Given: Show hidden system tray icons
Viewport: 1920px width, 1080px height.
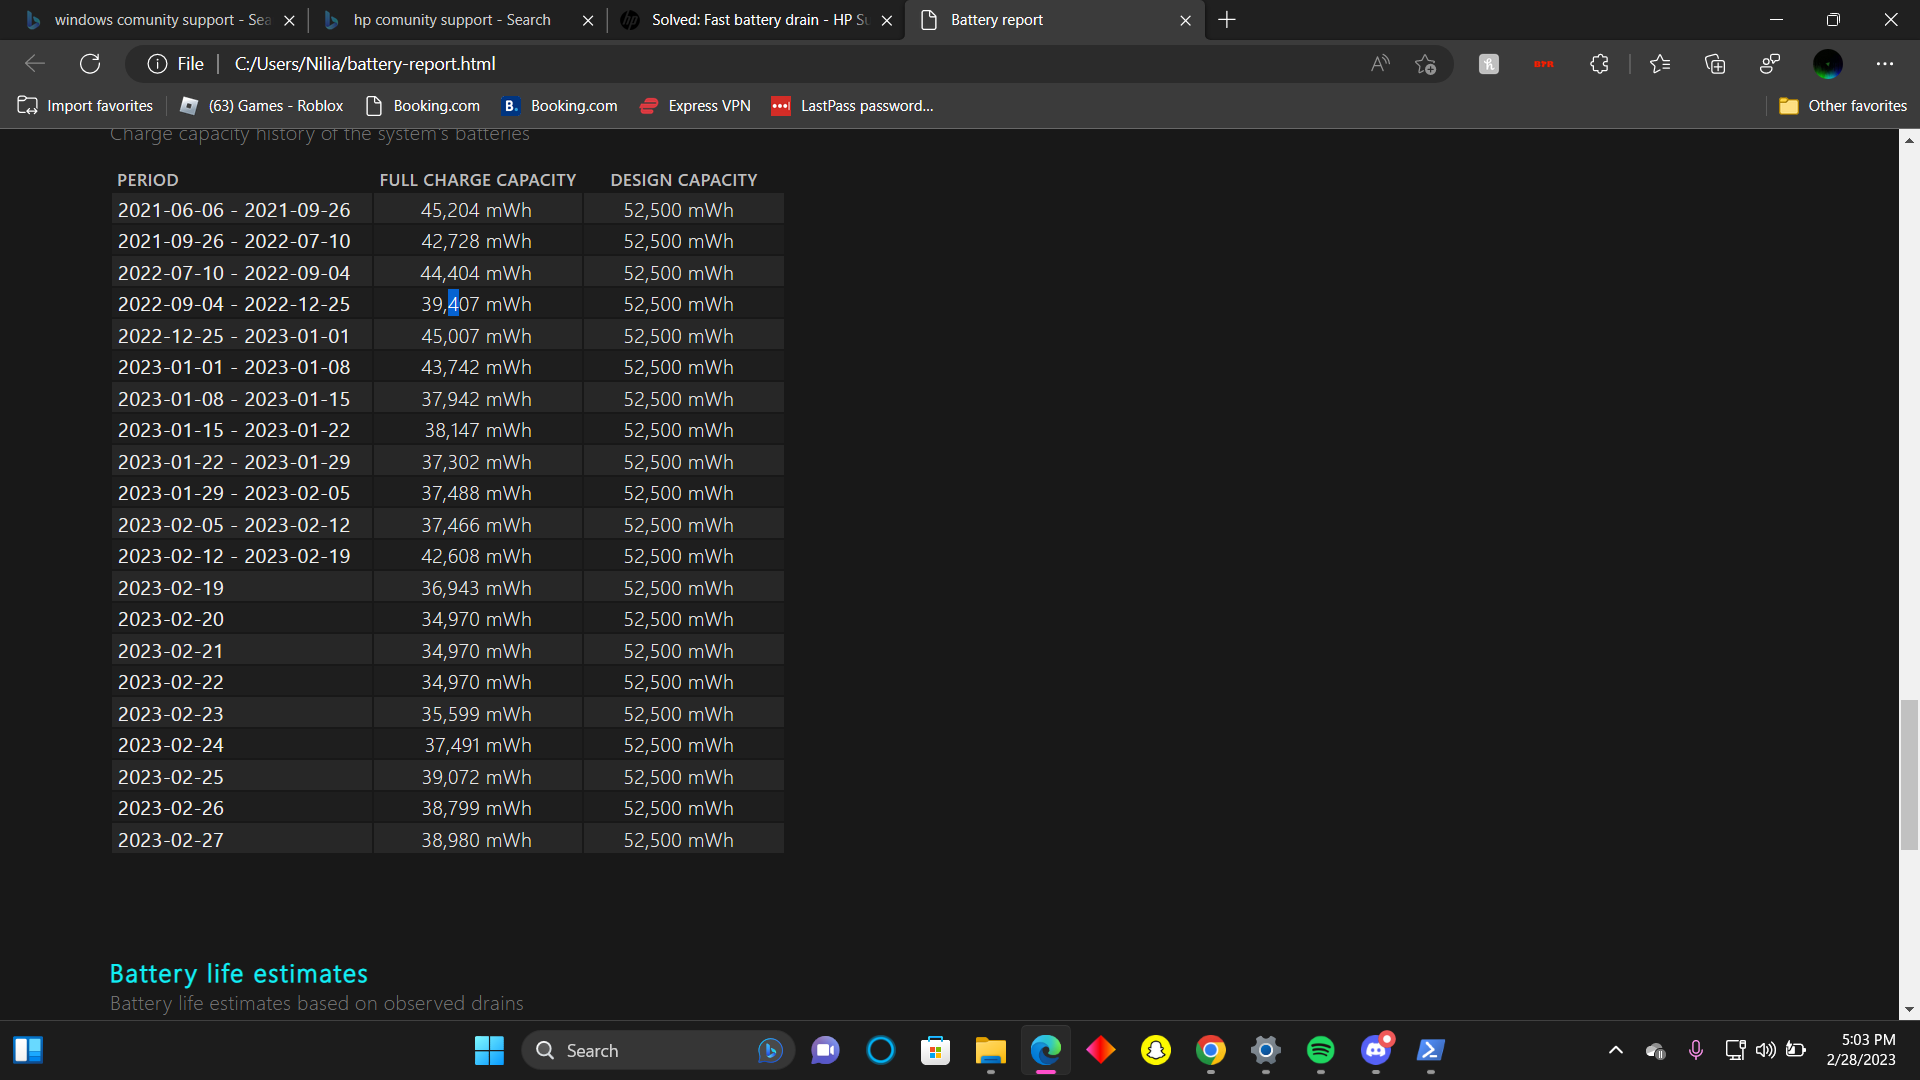Looking at the screenshot, I should click(1616, 1050).
